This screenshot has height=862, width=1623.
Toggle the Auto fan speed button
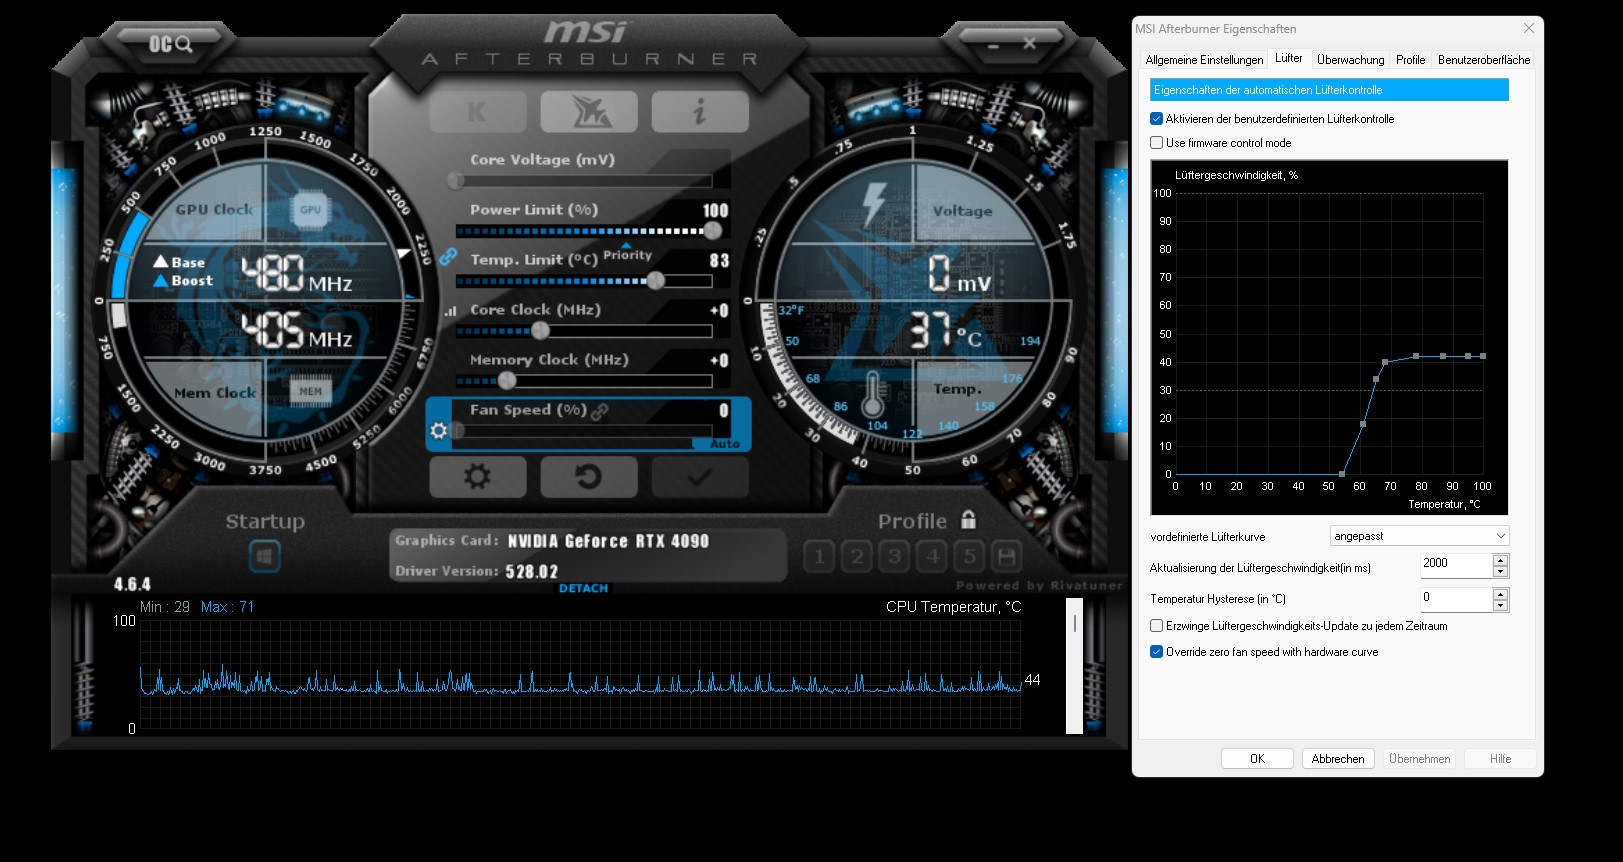[724, 444]
